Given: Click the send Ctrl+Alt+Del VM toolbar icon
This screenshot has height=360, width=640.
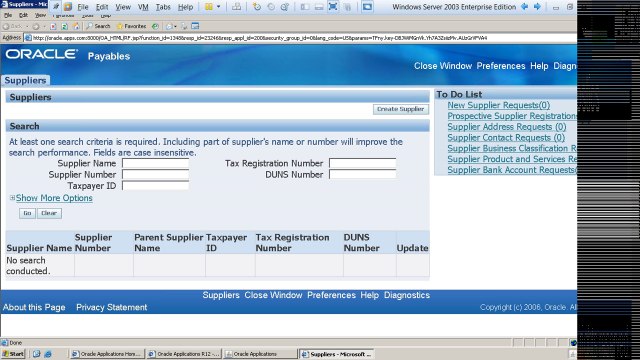Looking at the screenshot, I should [236, 7].
